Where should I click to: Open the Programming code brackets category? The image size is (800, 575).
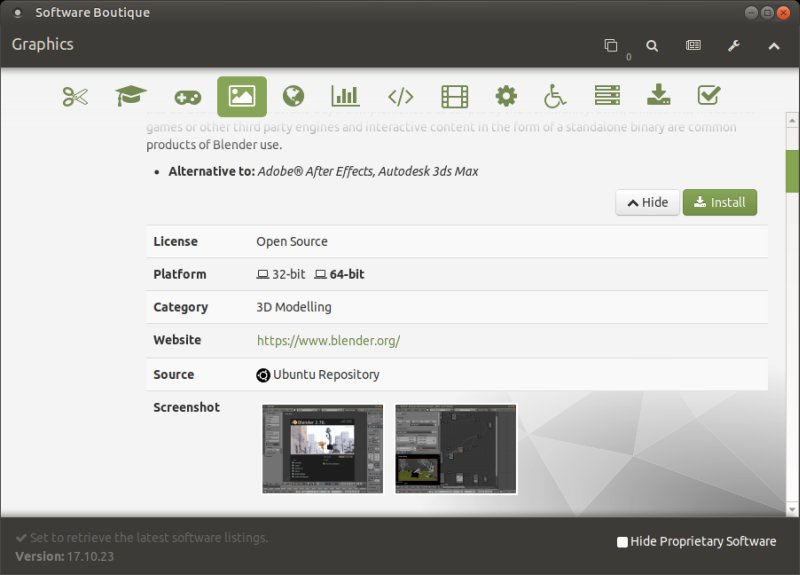click(x=400, y=96)
